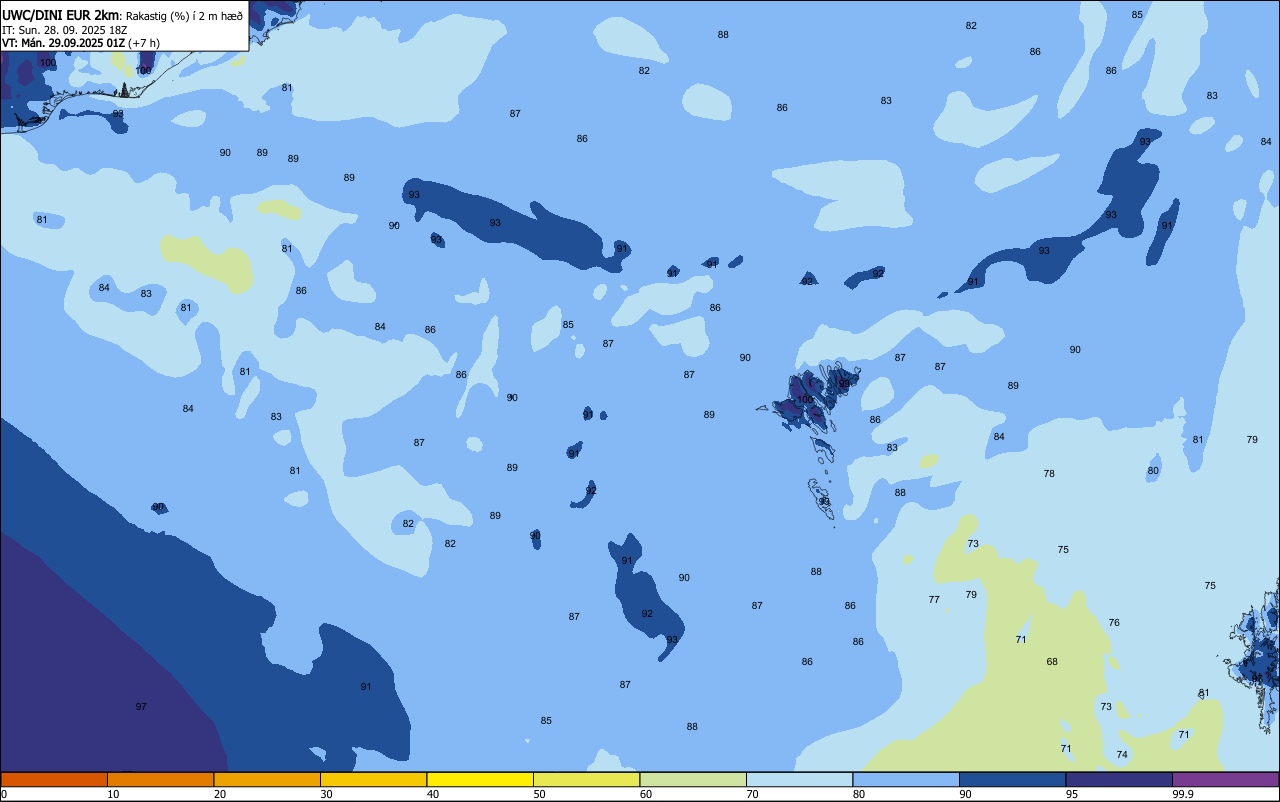Select the 'Rakastig (%) í 2 m hæð' label
The image size is (1280, 802).
pos(184,16)
